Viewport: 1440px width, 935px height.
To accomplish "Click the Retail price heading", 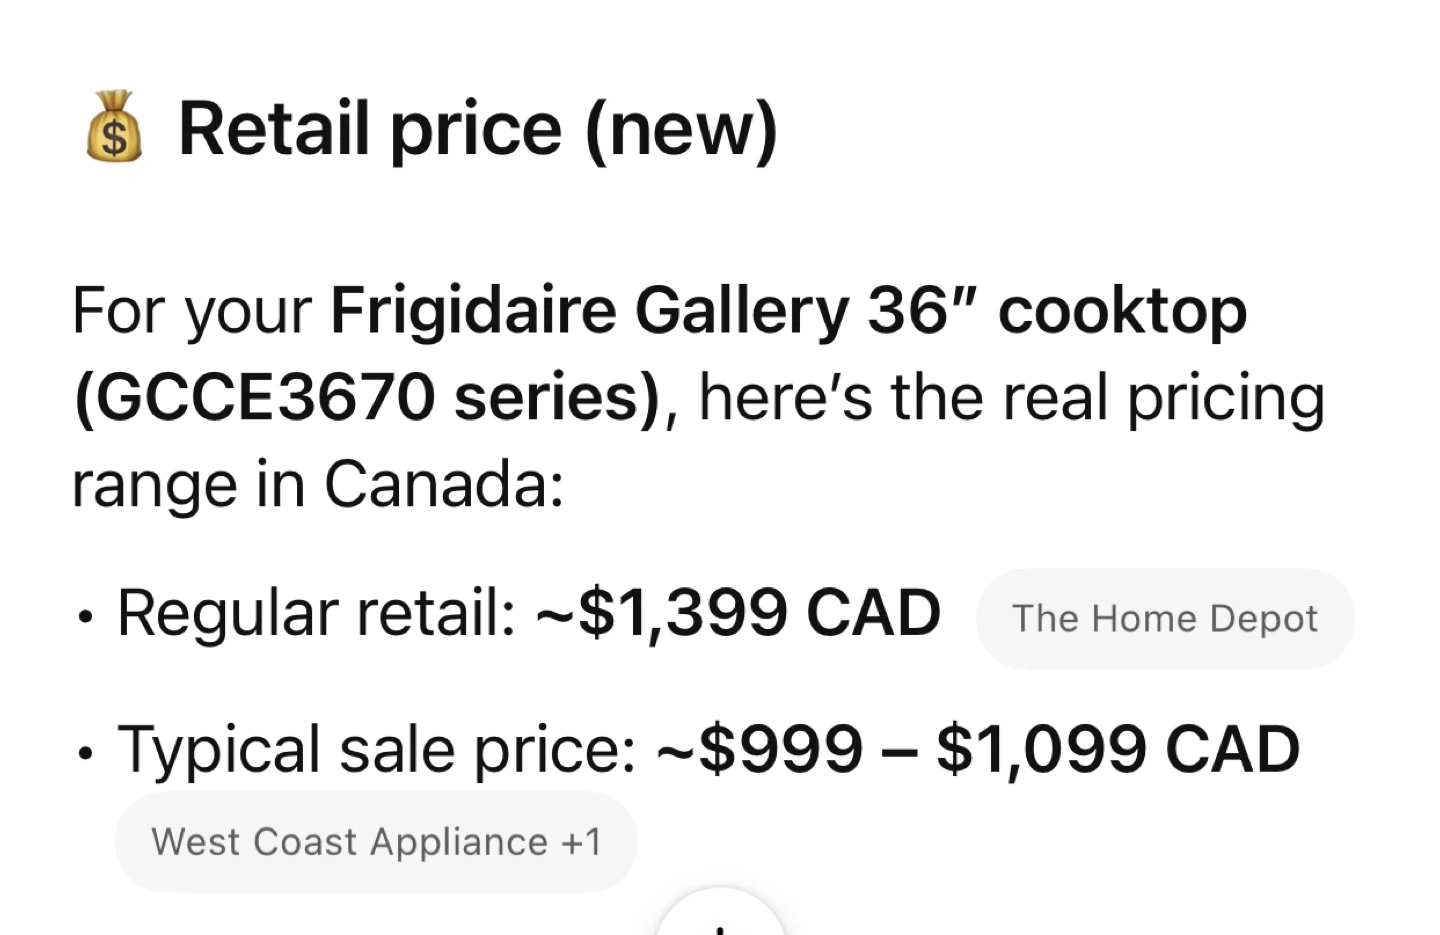I will [x=477, y=129].
